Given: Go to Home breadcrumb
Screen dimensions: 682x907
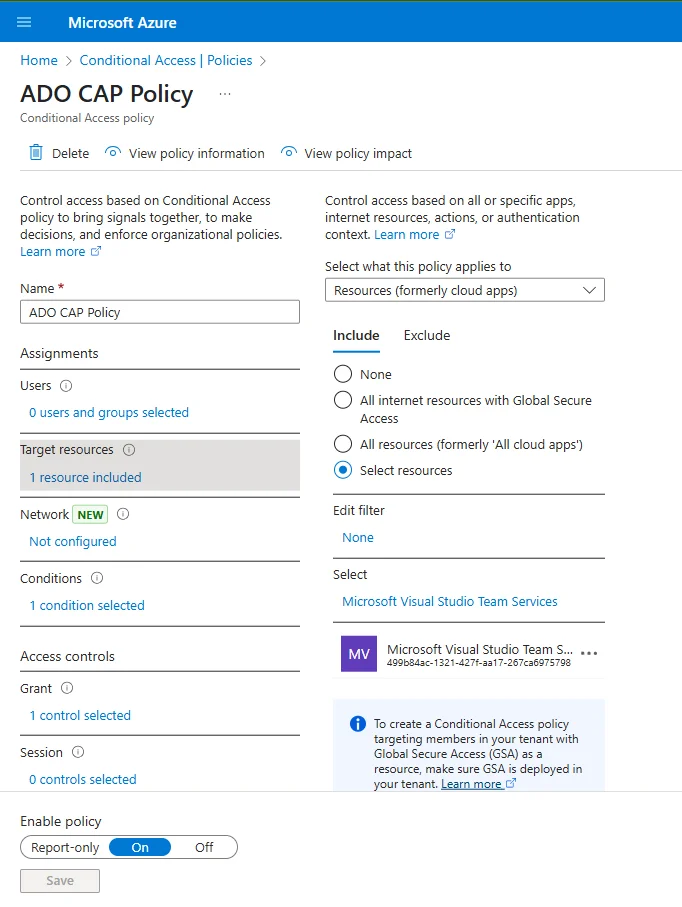Looking at the screenshot, I should point(39,60).
